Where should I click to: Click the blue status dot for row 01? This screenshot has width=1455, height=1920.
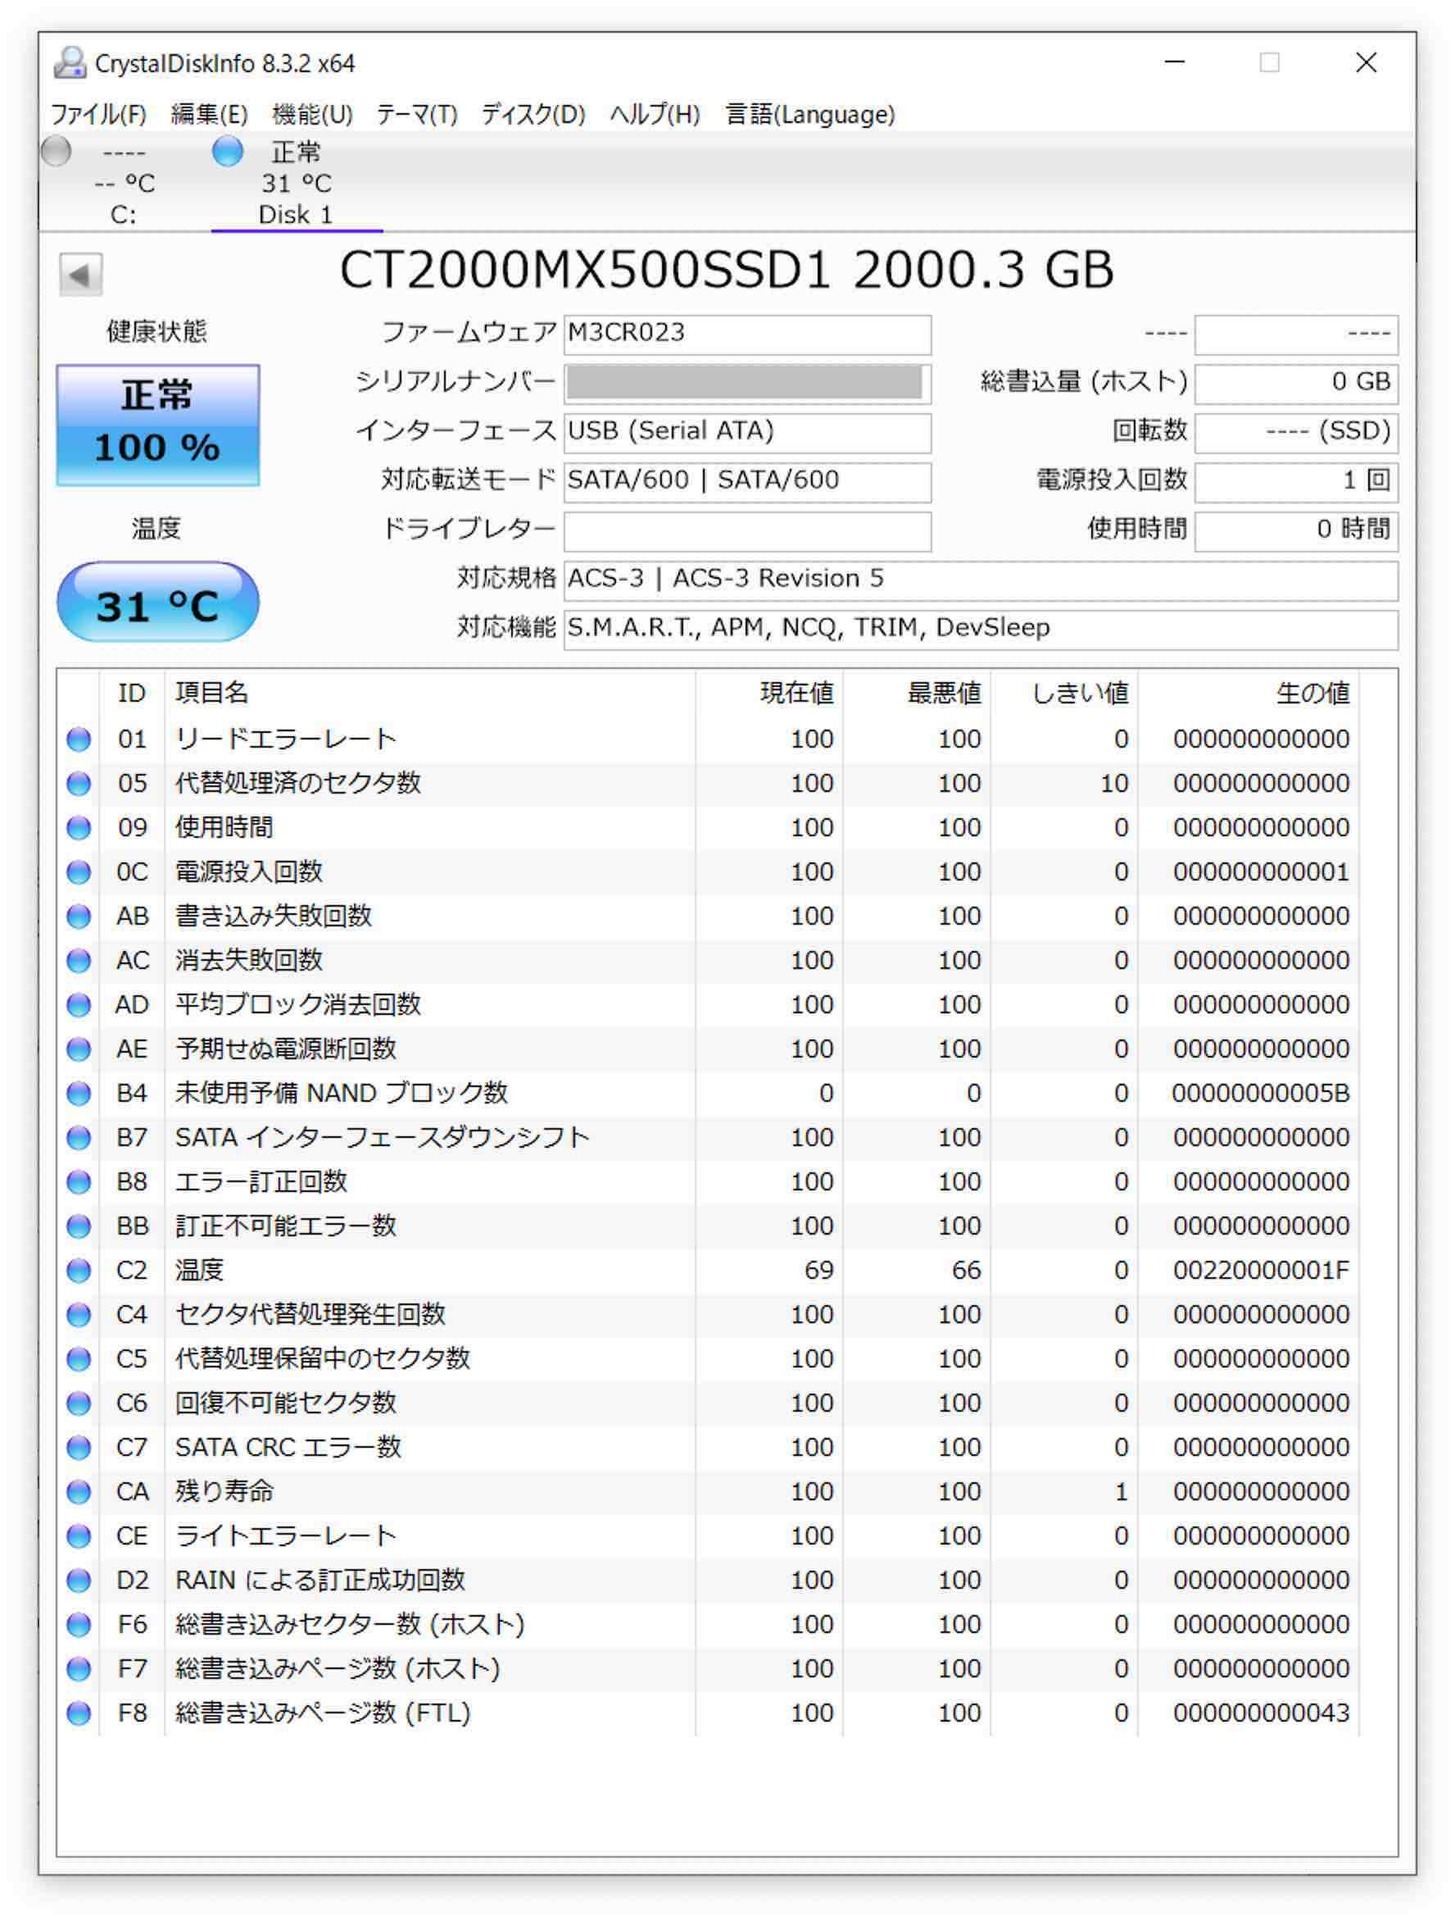pyautogui.click(x=79, y=739)
